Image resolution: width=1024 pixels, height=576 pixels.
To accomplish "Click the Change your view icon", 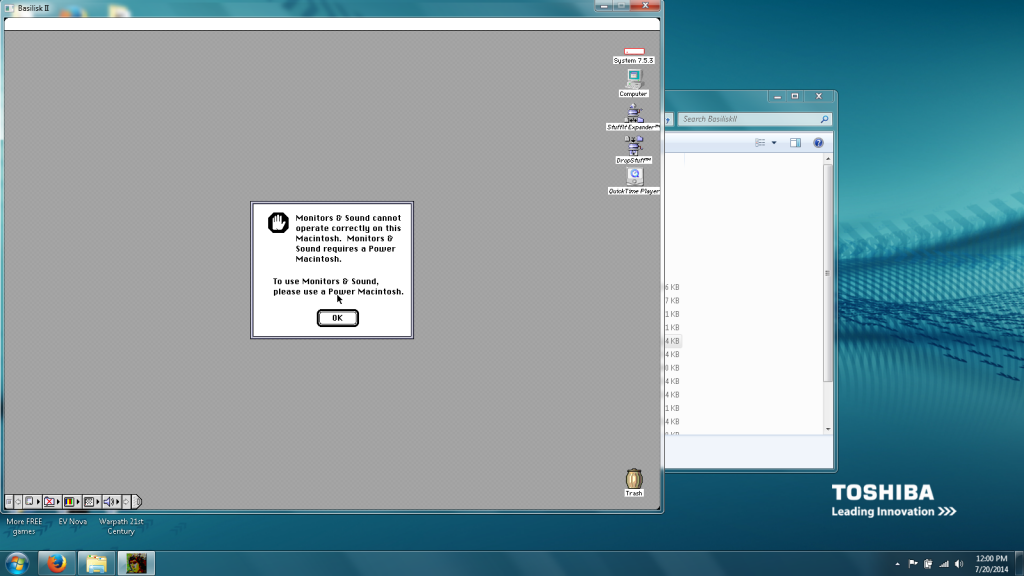I will pyautogui.click(x=760, y=142).
